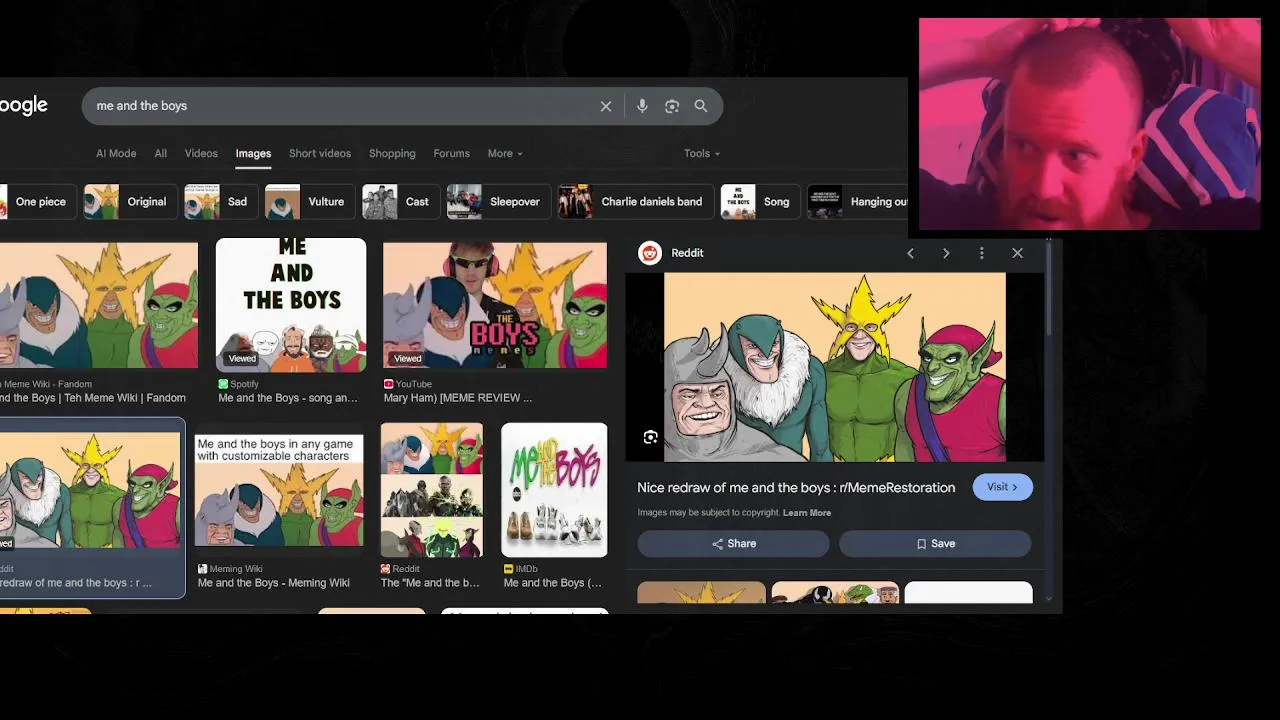Open the Shopping tab
Viewport: 1280px width, 720px height.
pyautogui.click(x=392, y=153)
